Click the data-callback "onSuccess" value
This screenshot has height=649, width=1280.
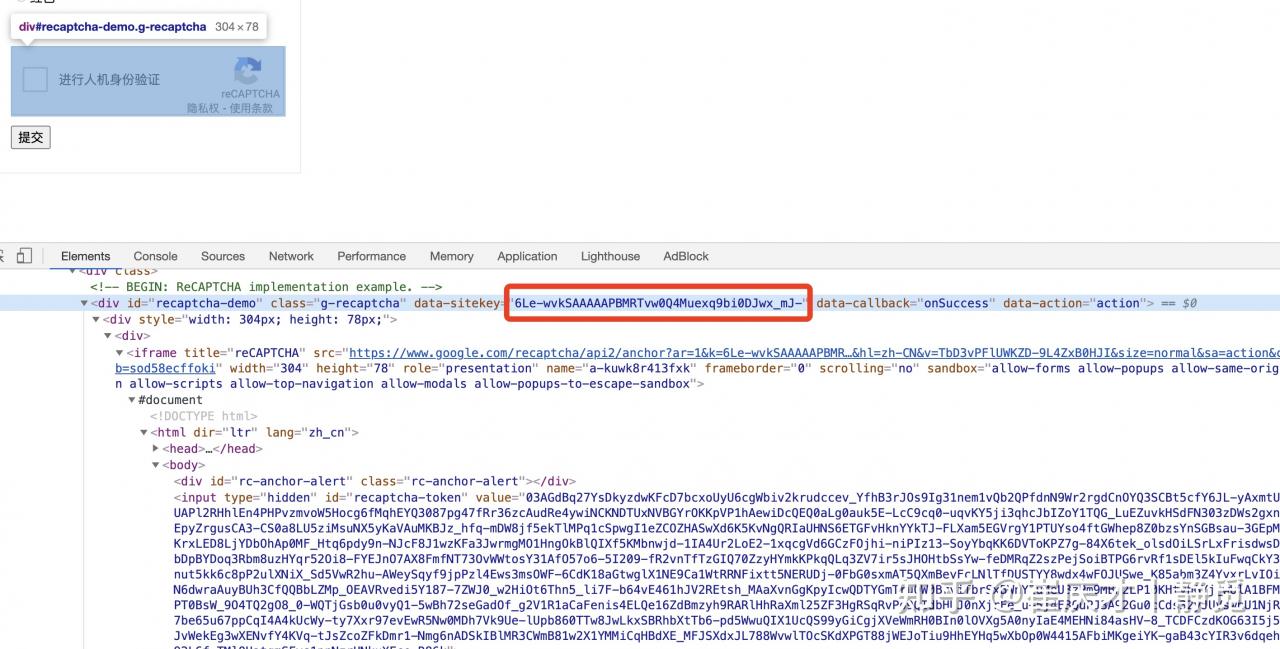pos(956,303)
